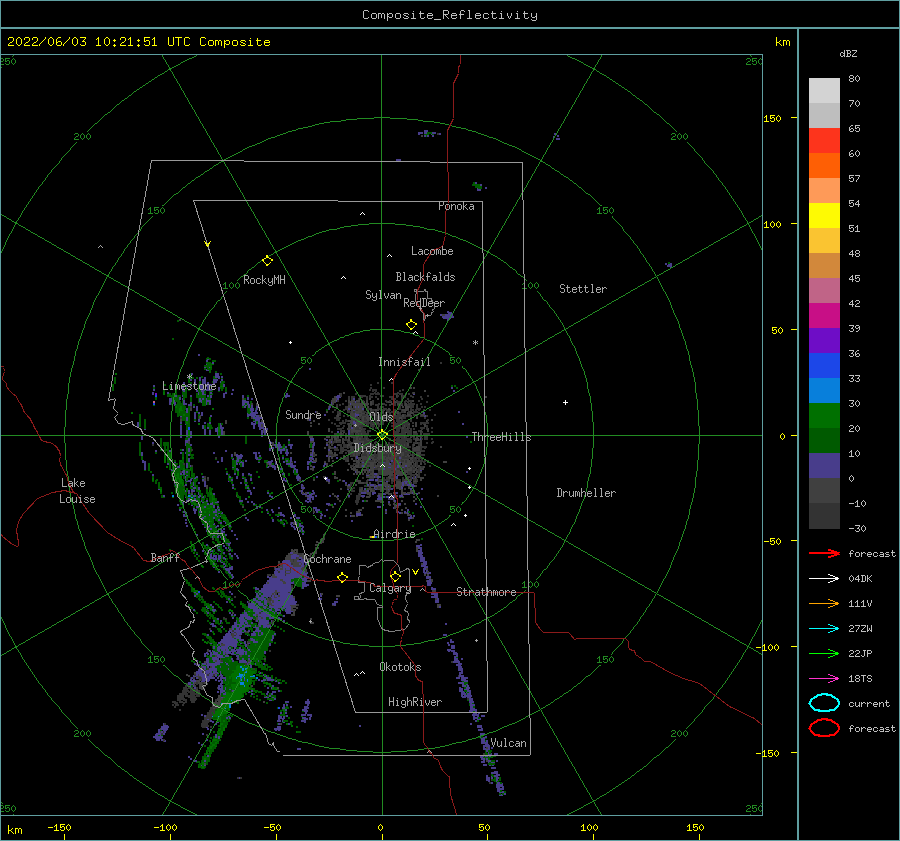Image resolution: width=900 pixels, height=841 pixels.
Task: Click the orange 57 dBZ color swatch
Action: 824,165
